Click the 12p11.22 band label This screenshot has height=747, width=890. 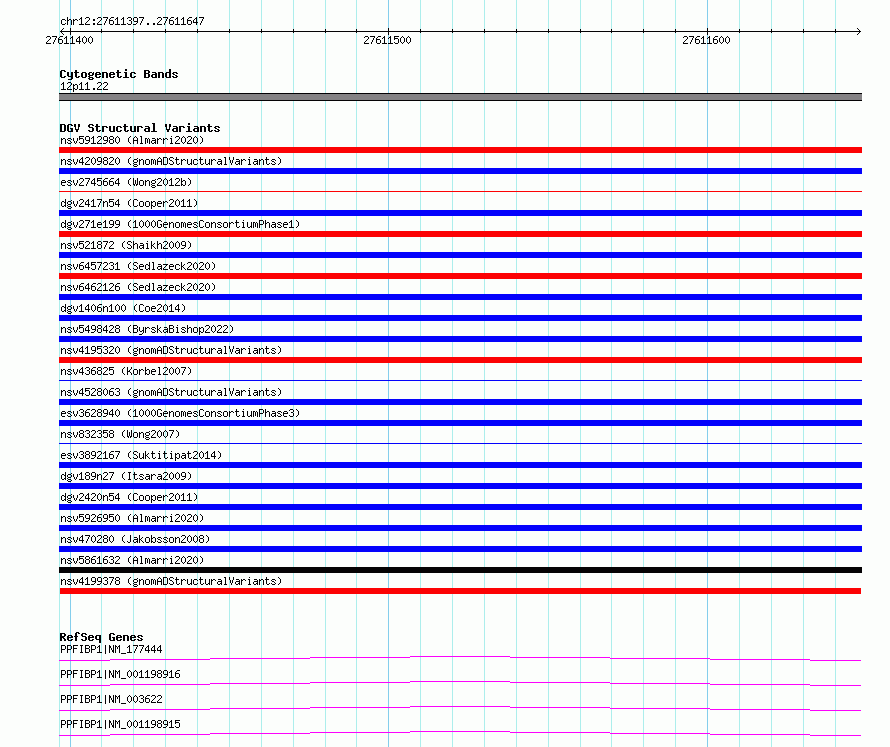click(84, 86)
